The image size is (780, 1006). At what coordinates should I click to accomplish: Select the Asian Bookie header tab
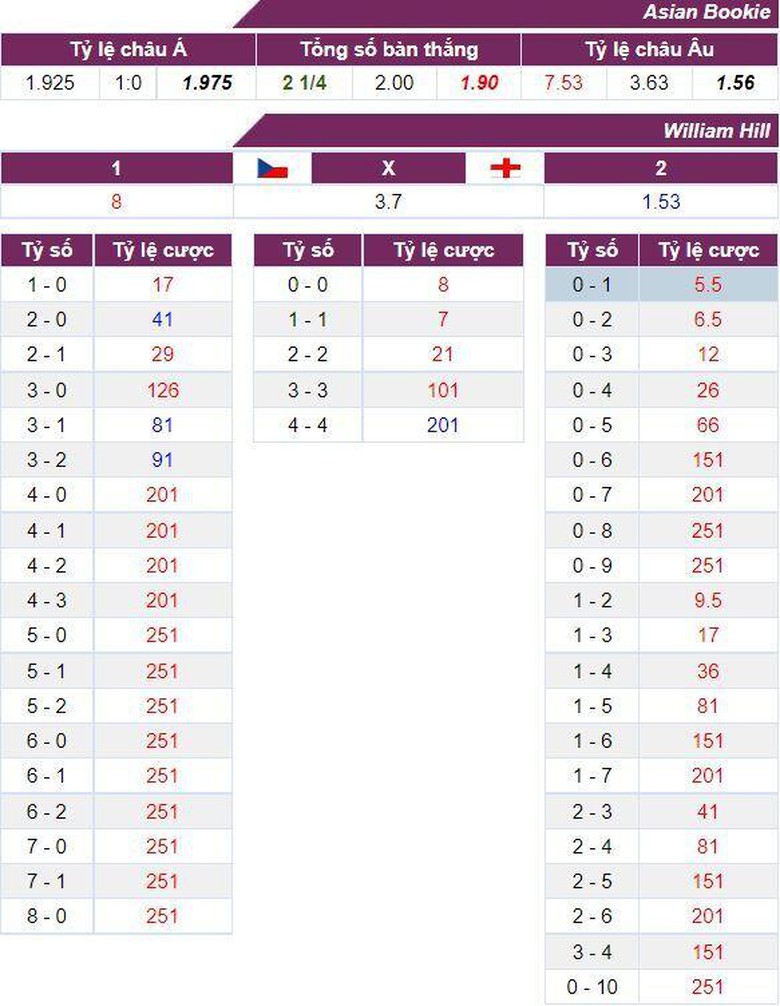pos(706,12)
